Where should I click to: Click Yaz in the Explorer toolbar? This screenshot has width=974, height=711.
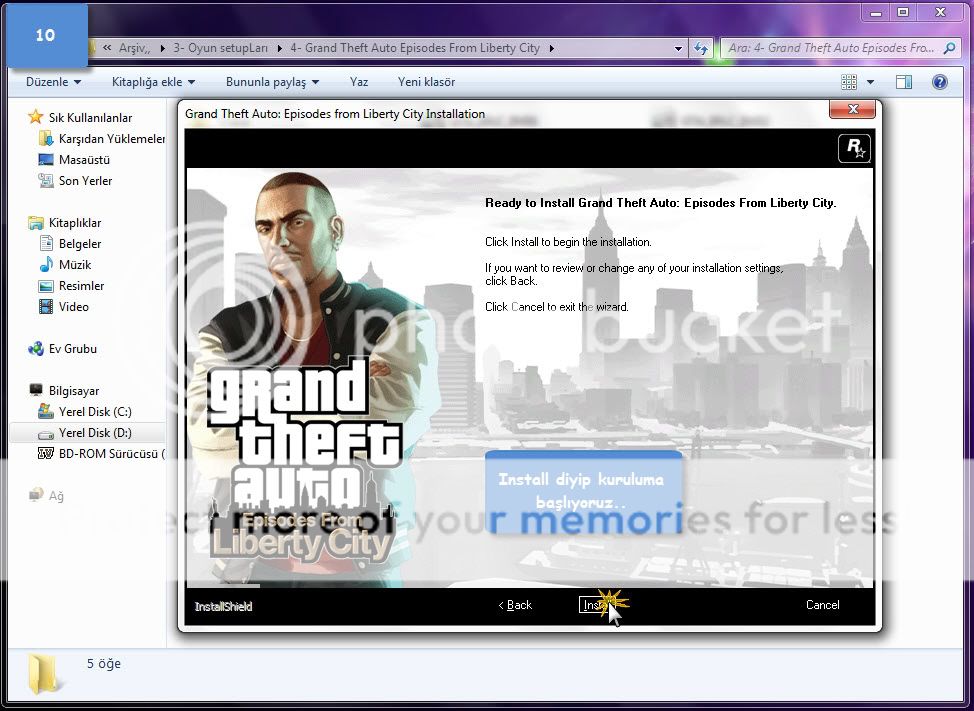click(x=359, y=82)
